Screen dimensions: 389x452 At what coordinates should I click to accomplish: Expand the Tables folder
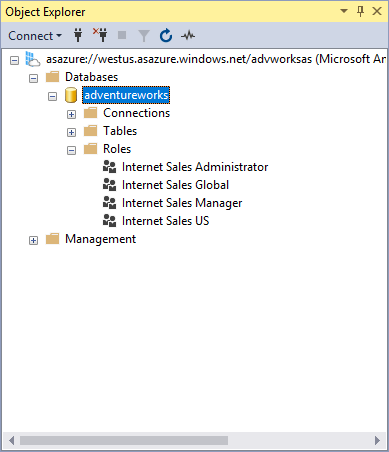(x=71, y=133)
